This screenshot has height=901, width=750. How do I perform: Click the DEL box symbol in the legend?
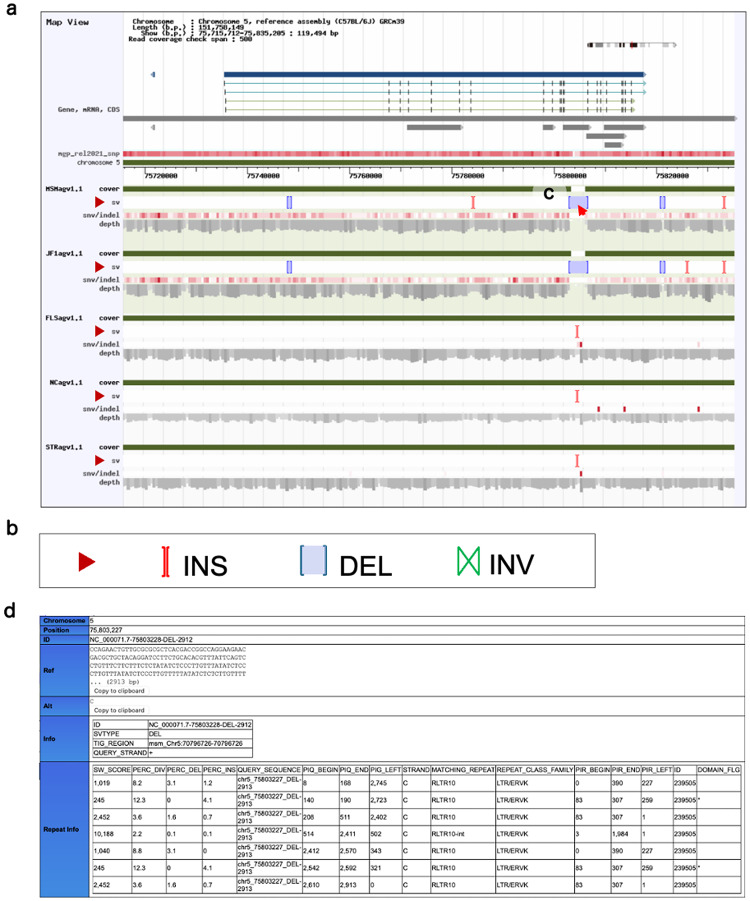313,560
